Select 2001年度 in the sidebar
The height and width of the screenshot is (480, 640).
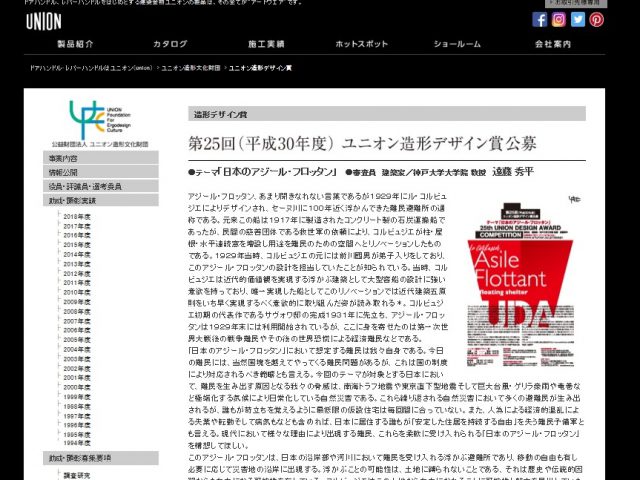coord(77,378)
